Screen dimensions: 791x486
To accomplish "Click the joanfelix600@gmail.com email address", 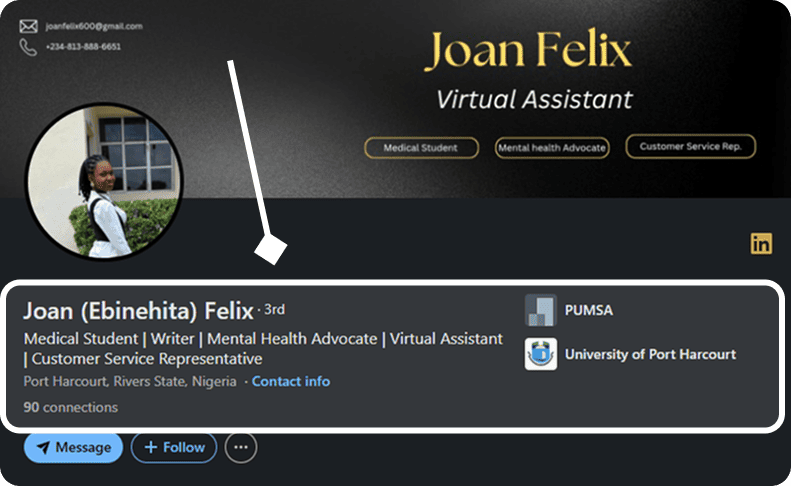I will click(x=94, y=26).
